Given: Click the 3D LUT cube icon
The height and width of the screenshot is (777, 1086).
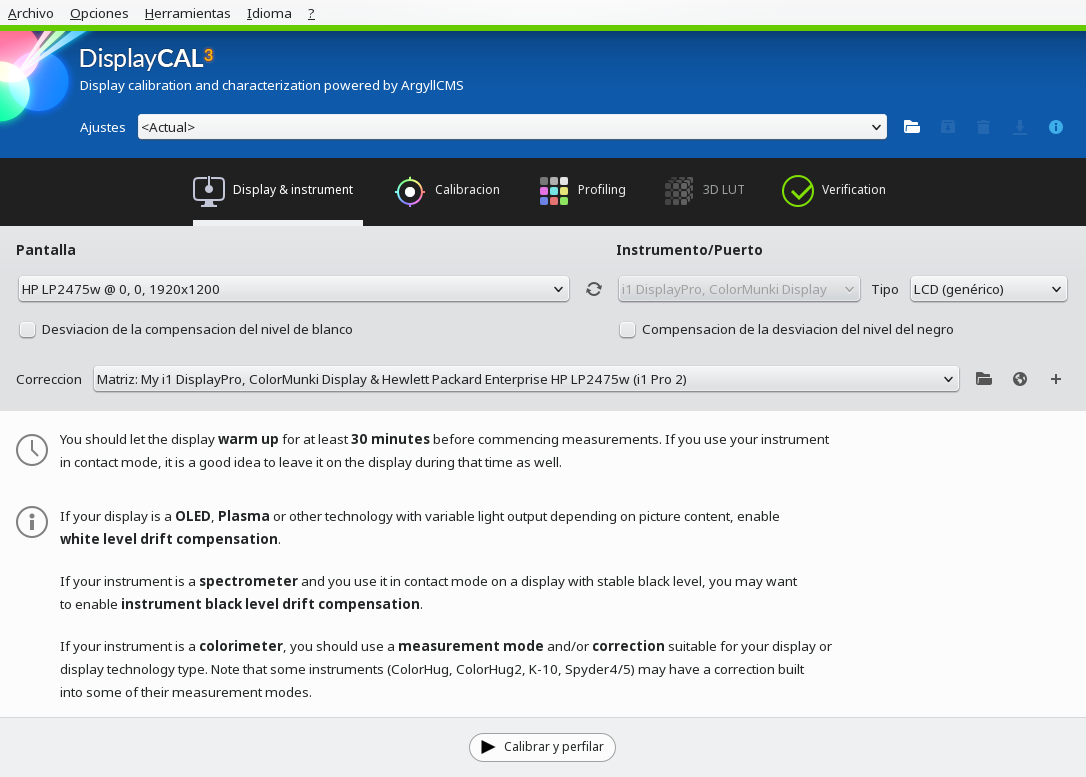Looking at the screenshot, I should point(679,191).
